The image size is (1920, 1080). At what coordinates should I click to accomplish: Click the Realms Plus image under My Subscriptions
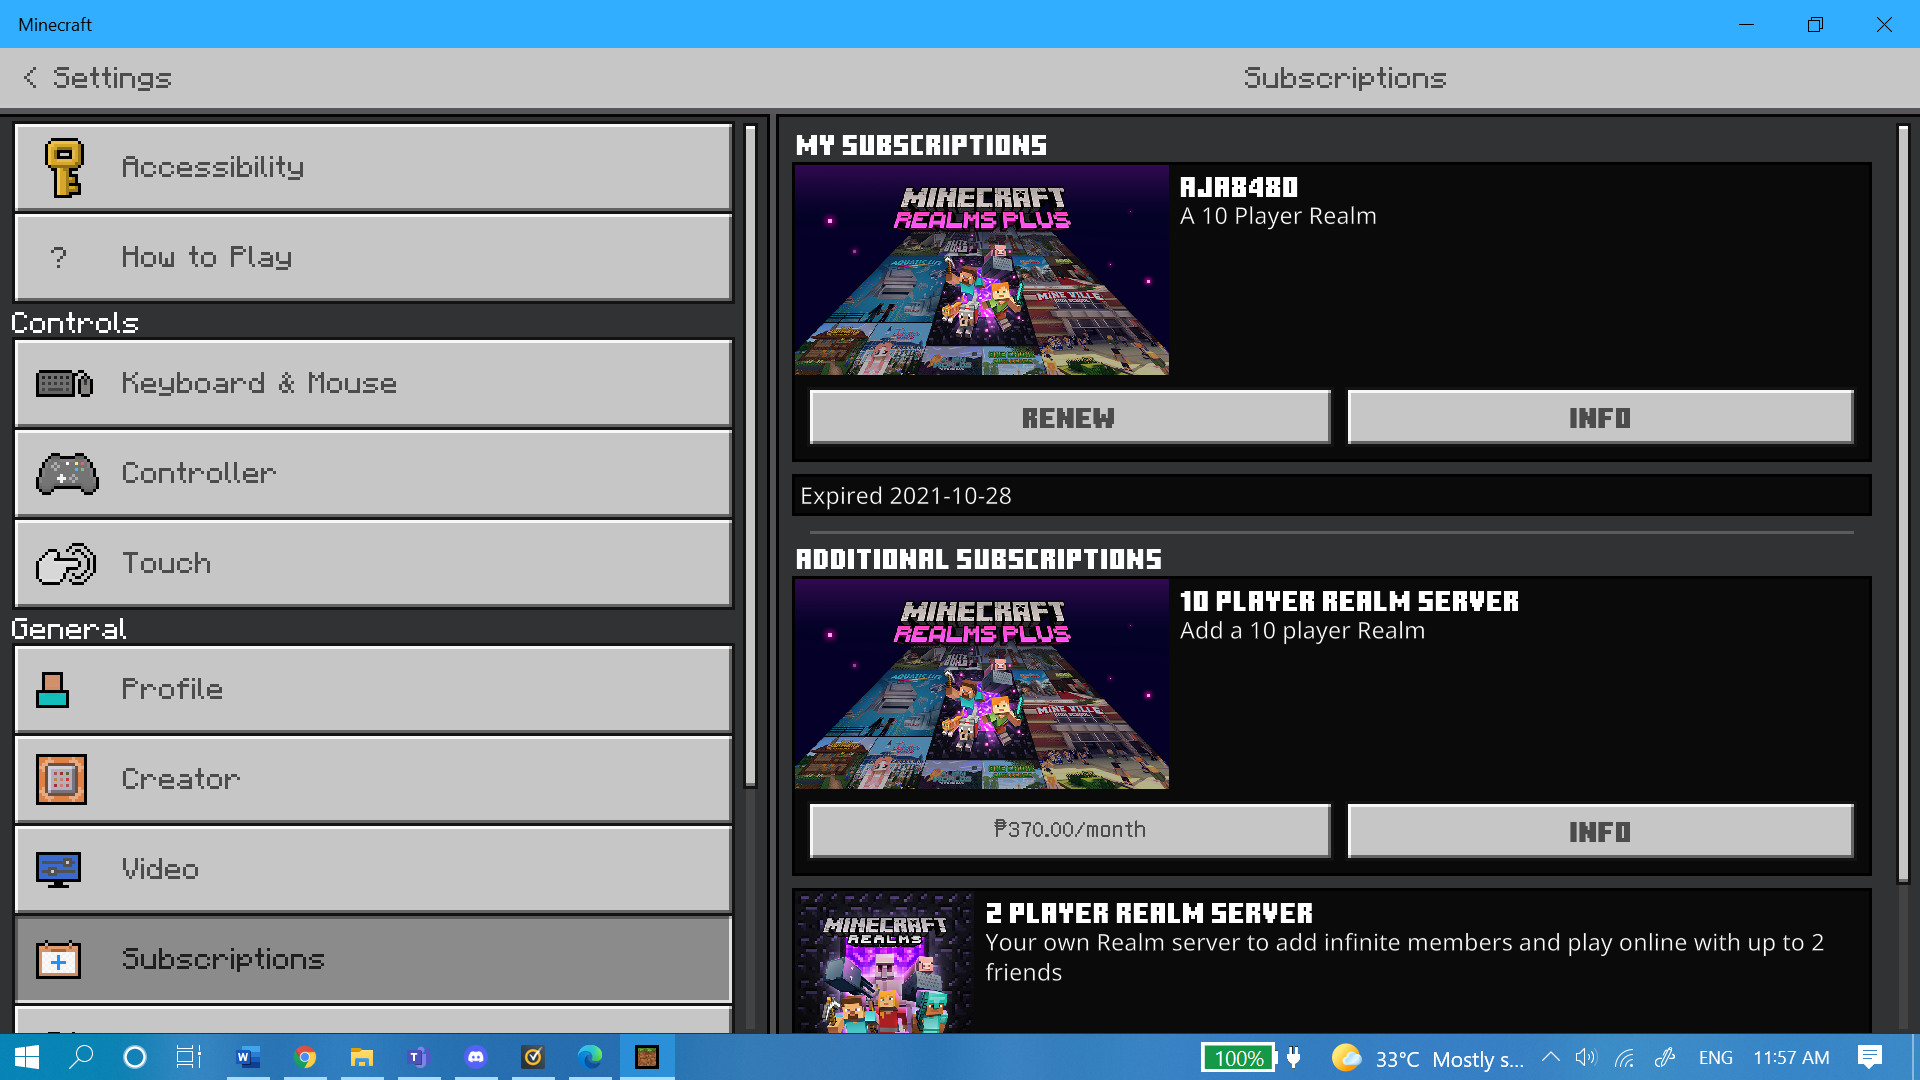point(981,270)
